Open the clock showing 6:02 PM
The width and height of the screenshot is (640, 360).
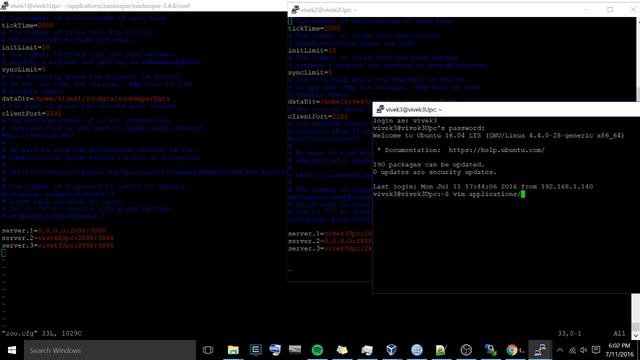tap(619, 350)
